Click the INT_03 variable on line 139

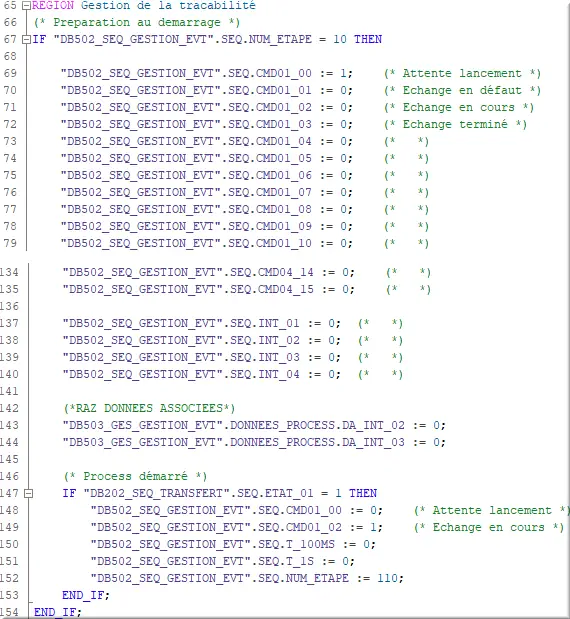pyautogui.click(x=279, y=357)
